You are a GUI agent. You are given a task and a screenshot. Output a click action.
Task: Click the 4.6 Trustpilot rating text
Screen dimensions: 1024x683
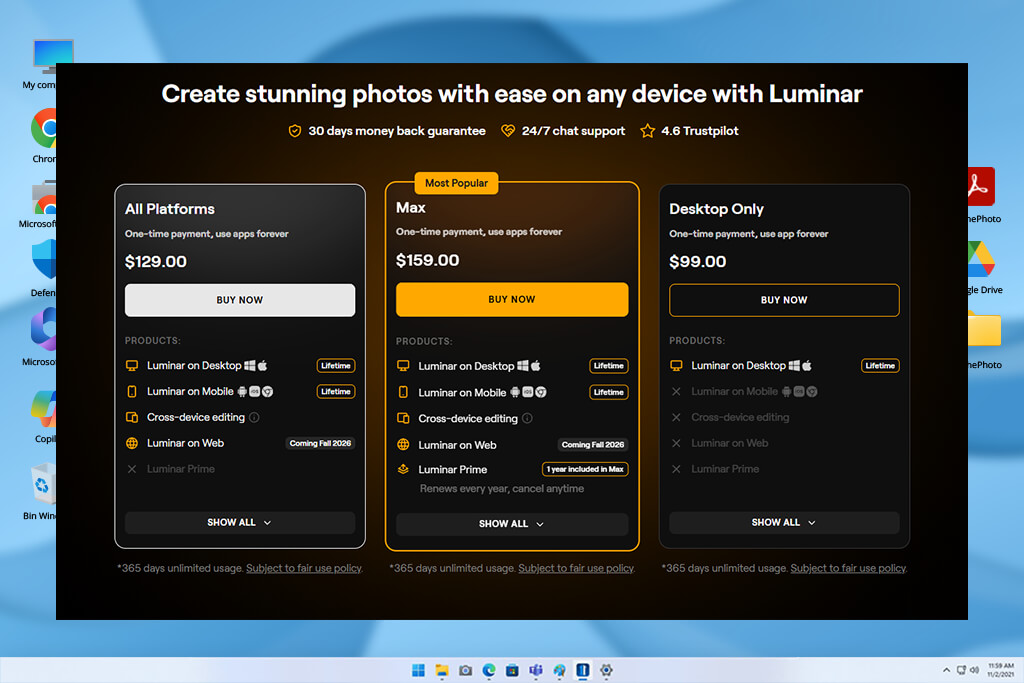699,131
